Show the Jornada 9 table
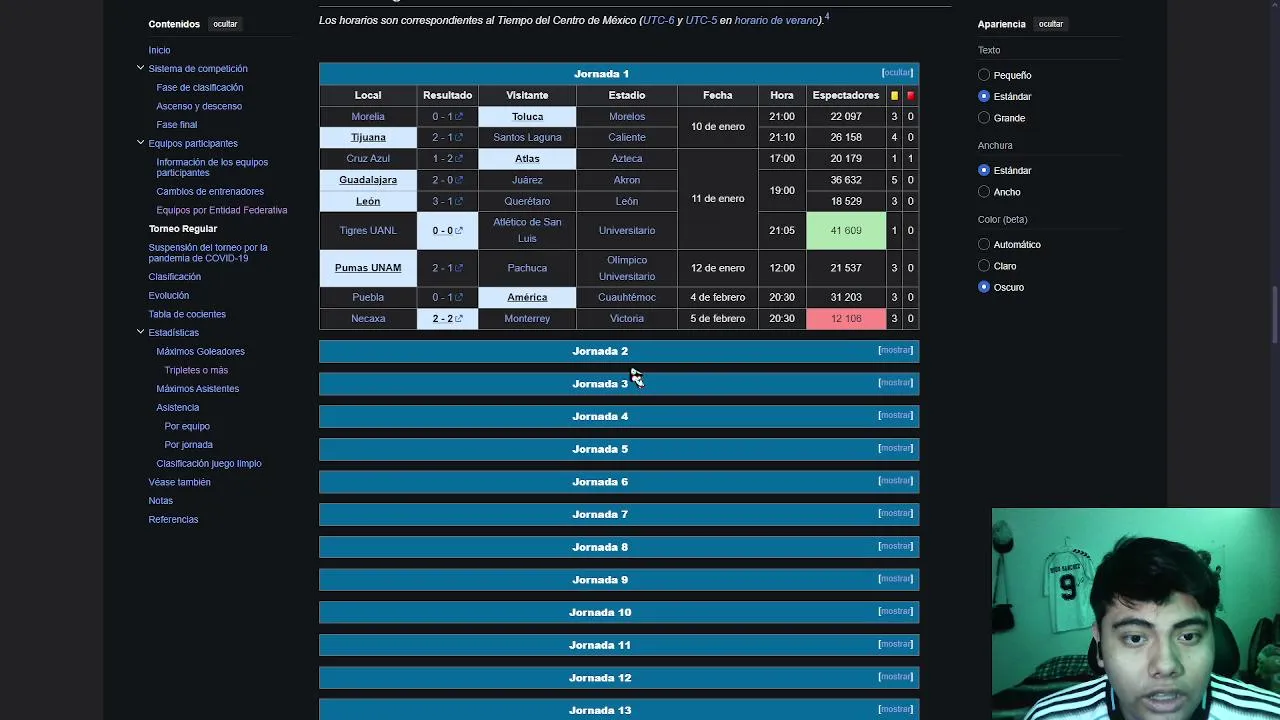Viewport: 1280px width, 720px height. (895, 579)
